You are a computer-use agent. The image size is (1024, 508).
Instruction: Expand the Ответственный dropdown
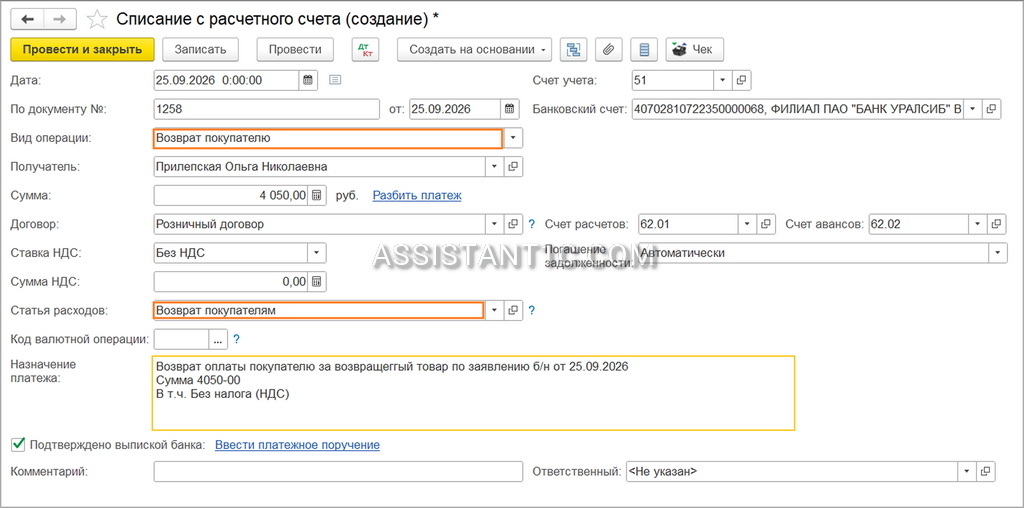tap(967, 471)
